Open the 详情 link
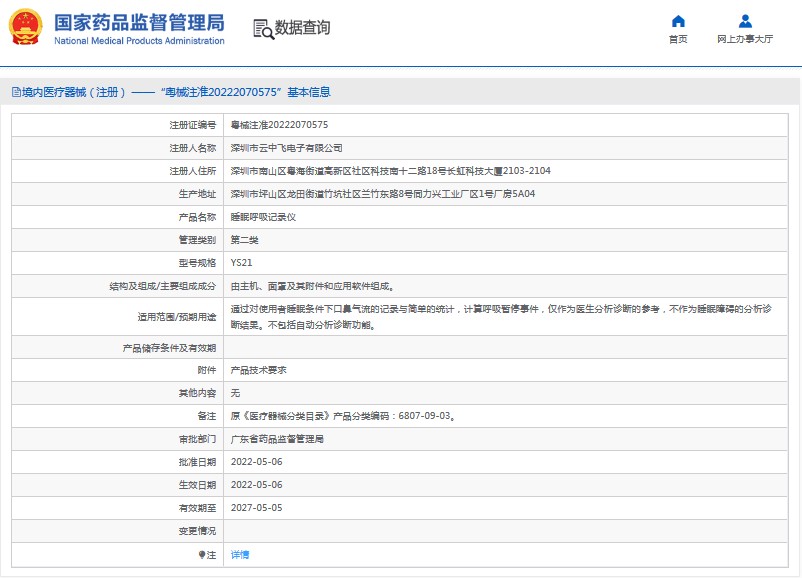 240,554
